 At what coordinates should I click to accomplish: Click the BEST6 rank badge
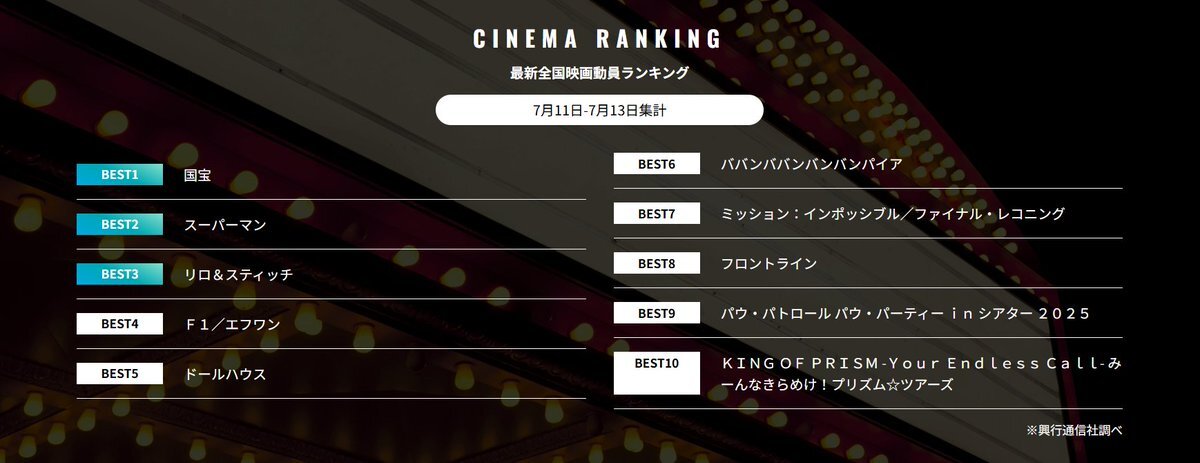coord(656,164)
